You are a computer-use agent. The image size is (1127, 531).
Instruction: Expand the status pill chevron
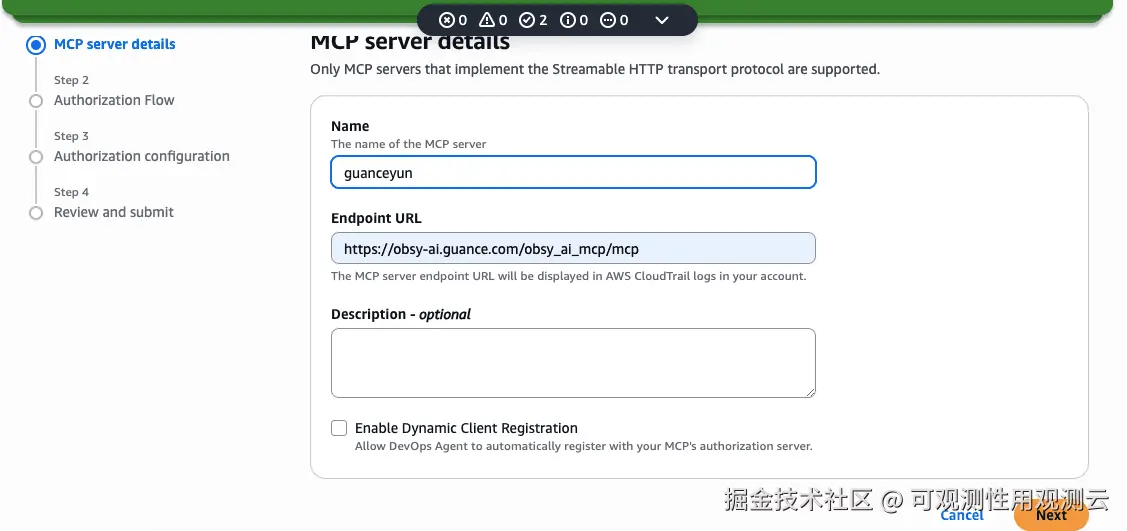pos(662,20)
